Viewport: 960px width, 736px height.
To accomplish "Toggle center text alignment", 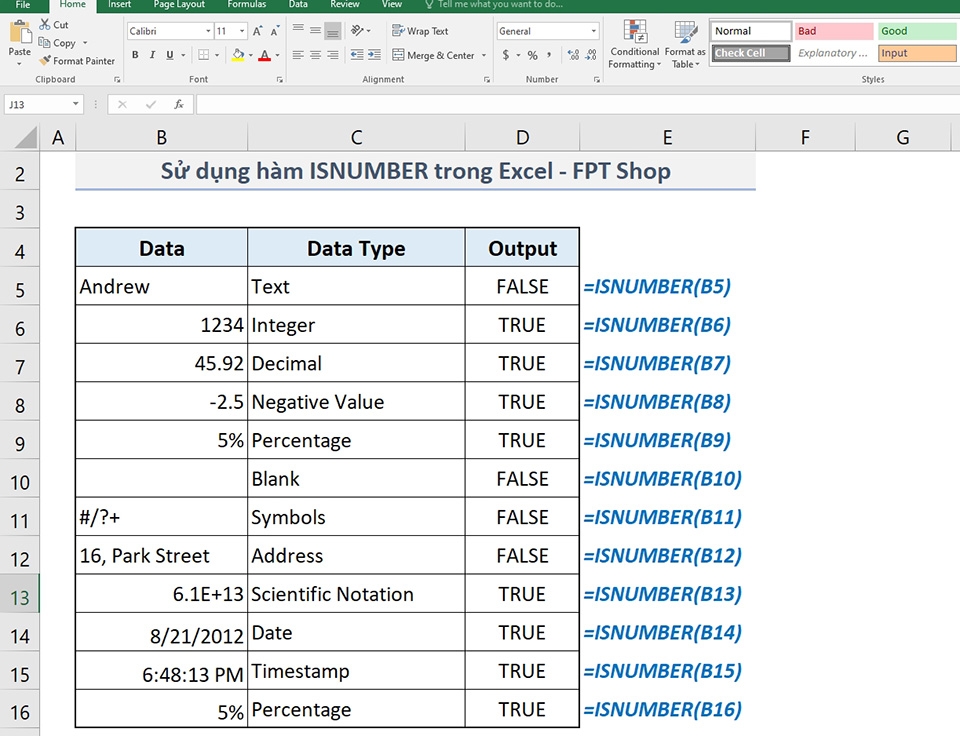I will coord(315,56).
